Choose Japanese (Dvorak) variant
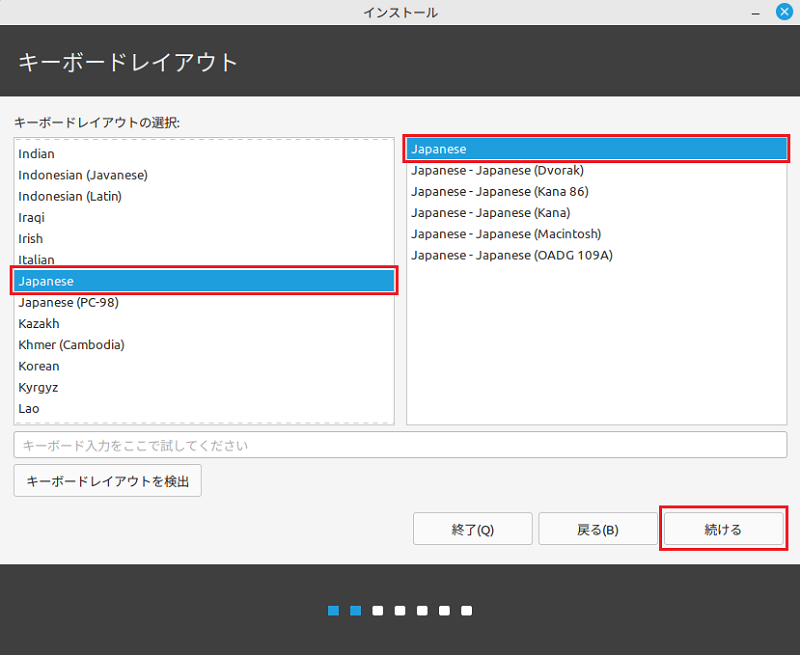The height and width of the screenshot is (655, 800). tap(596, 170)
